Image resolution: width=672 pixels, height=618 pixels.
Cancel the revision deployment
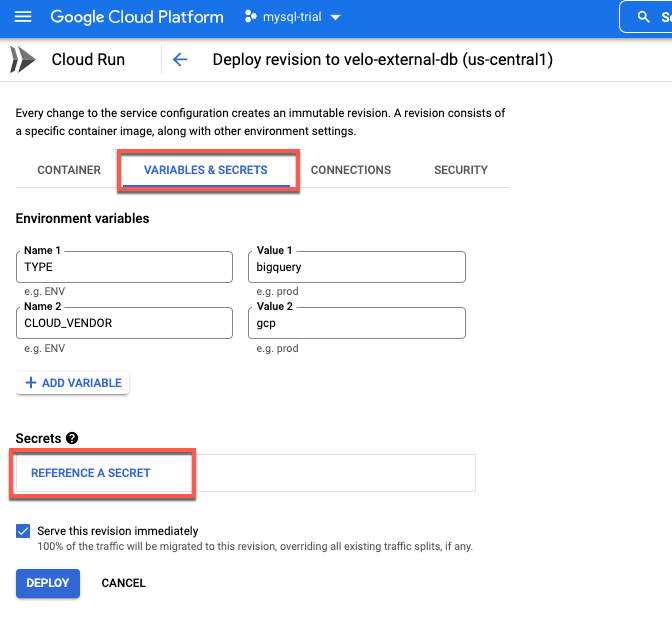[x=123, y=583]
